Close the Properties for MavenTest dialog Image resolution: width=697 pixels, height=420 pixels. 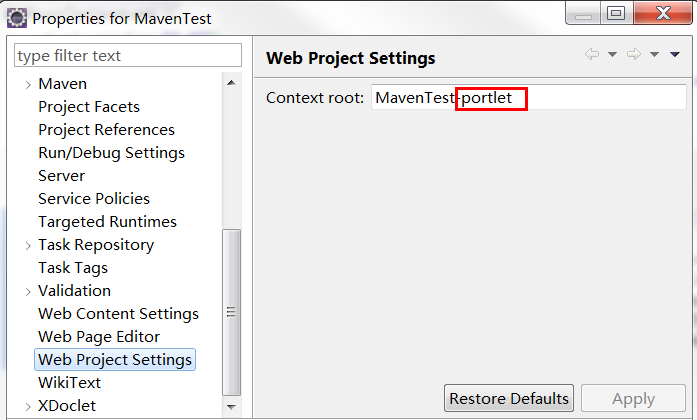662,13
